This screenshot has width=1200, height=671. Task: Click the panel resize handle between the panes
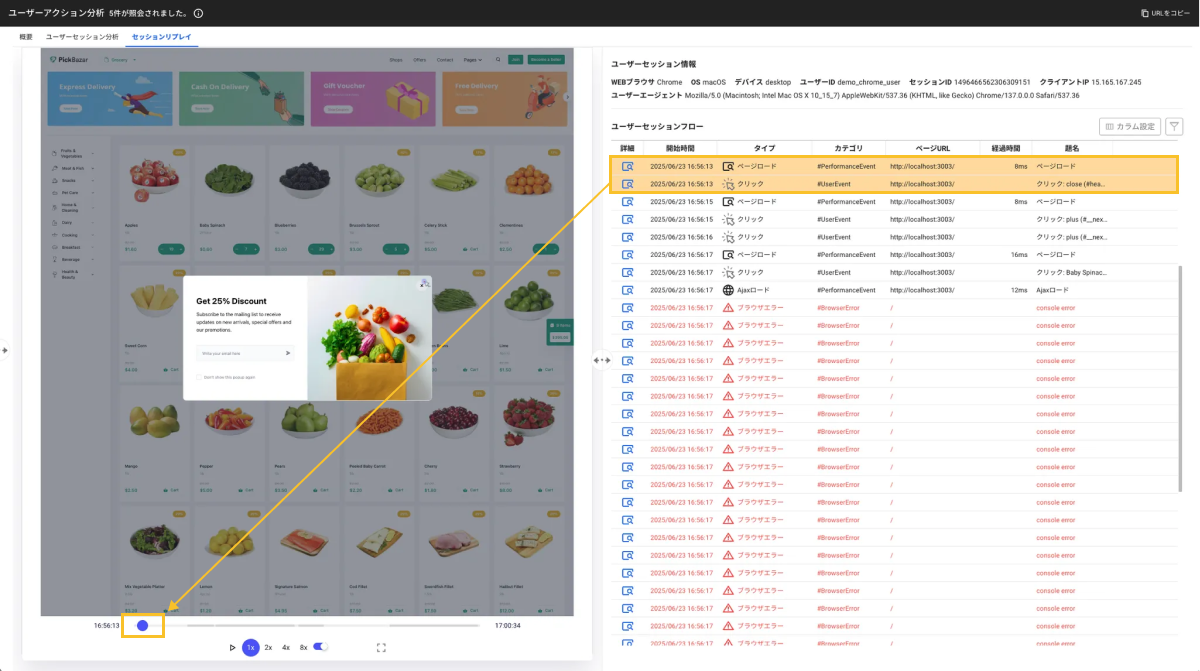point(602,359)
